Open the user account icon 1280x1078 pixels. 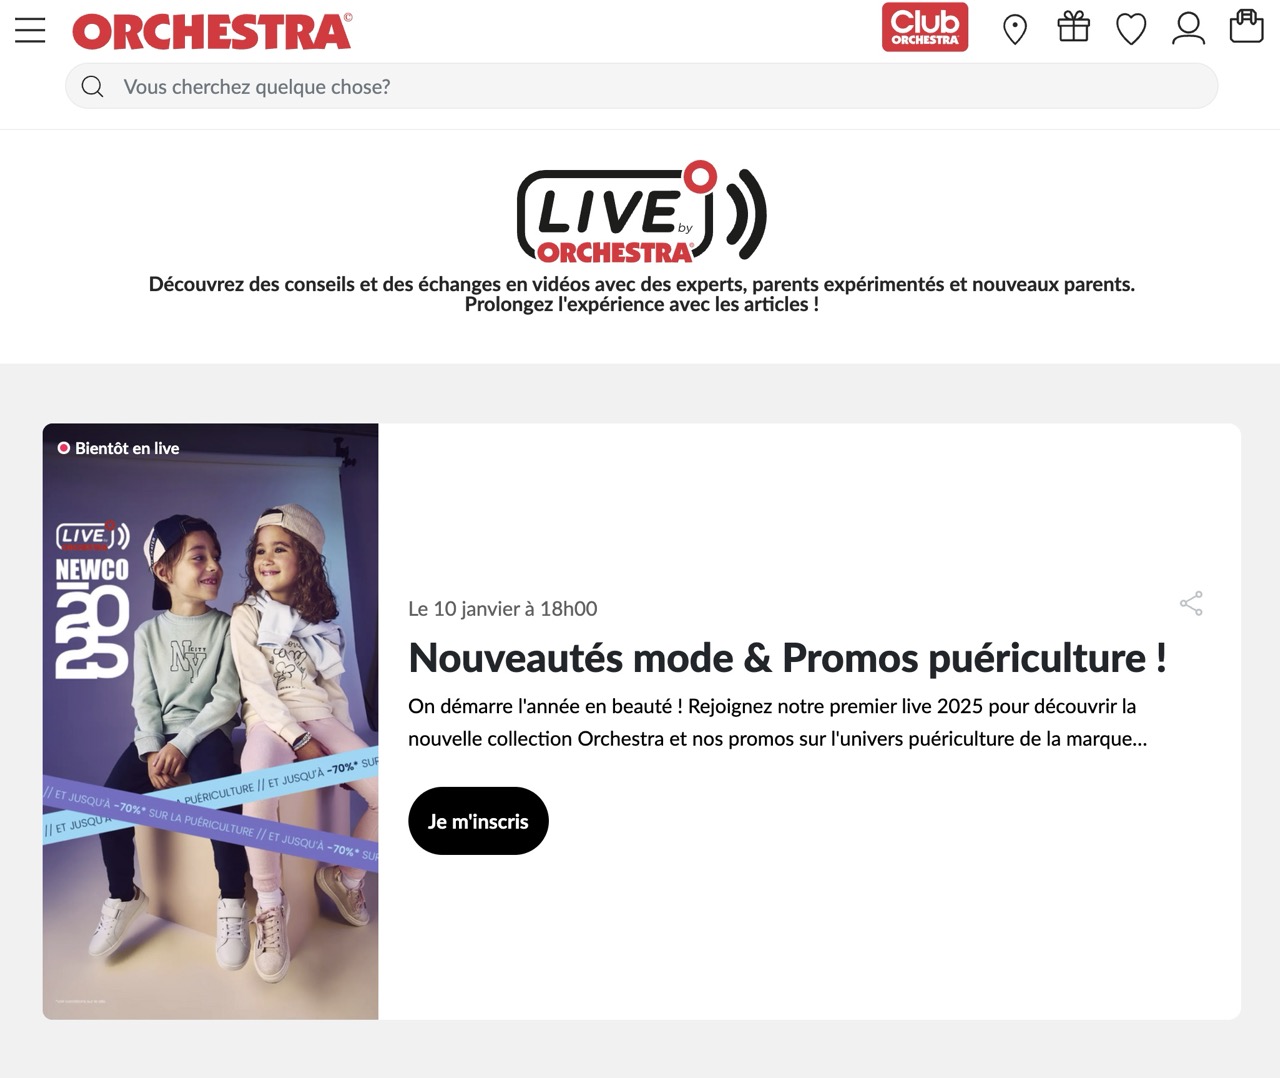[1188, 28]
